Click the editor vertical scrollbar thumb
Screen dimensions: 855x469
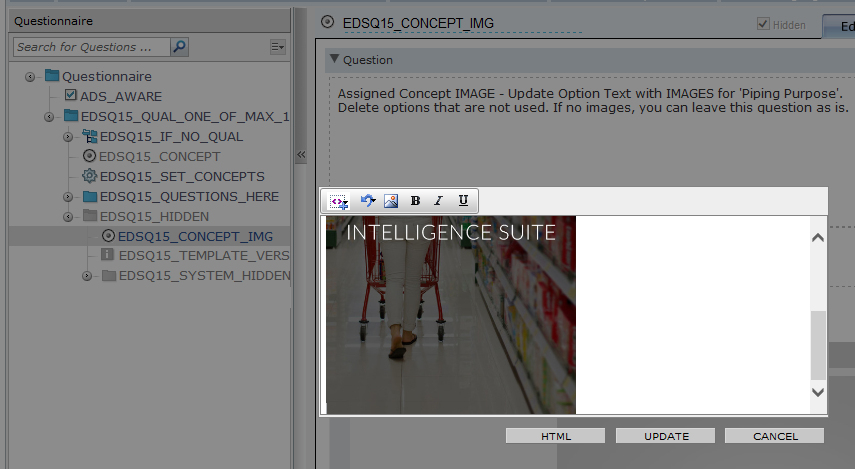[818, 345]
